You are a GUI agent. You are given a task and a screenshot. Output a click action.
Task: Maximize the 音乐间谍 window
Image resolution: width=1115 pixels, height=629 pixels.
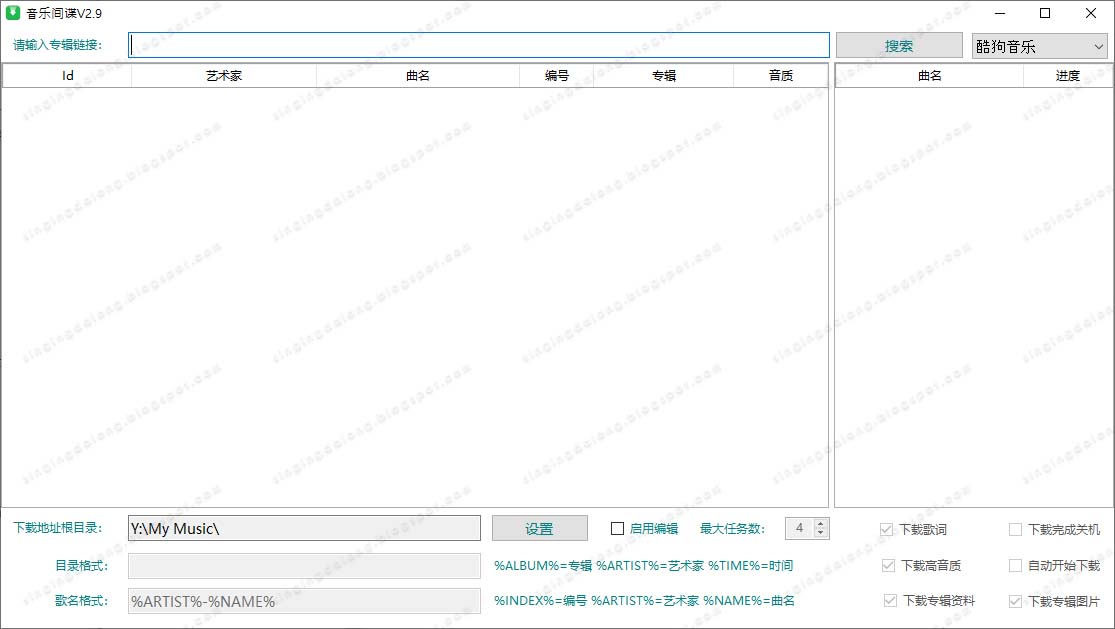click(1045, 13)
